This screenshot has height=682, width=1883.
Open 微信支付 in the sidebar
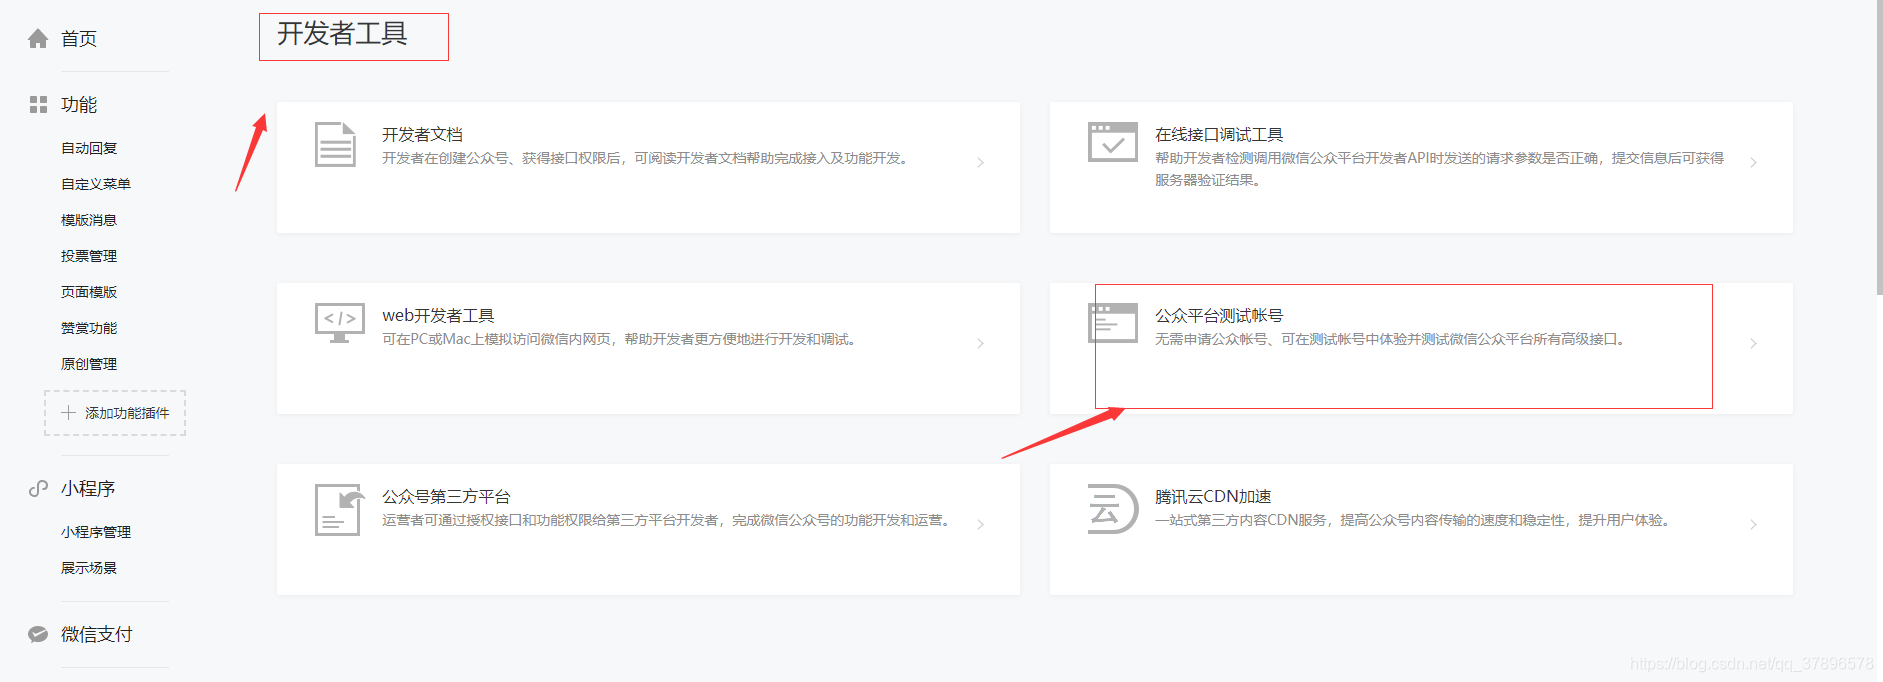tap(97, 634)
